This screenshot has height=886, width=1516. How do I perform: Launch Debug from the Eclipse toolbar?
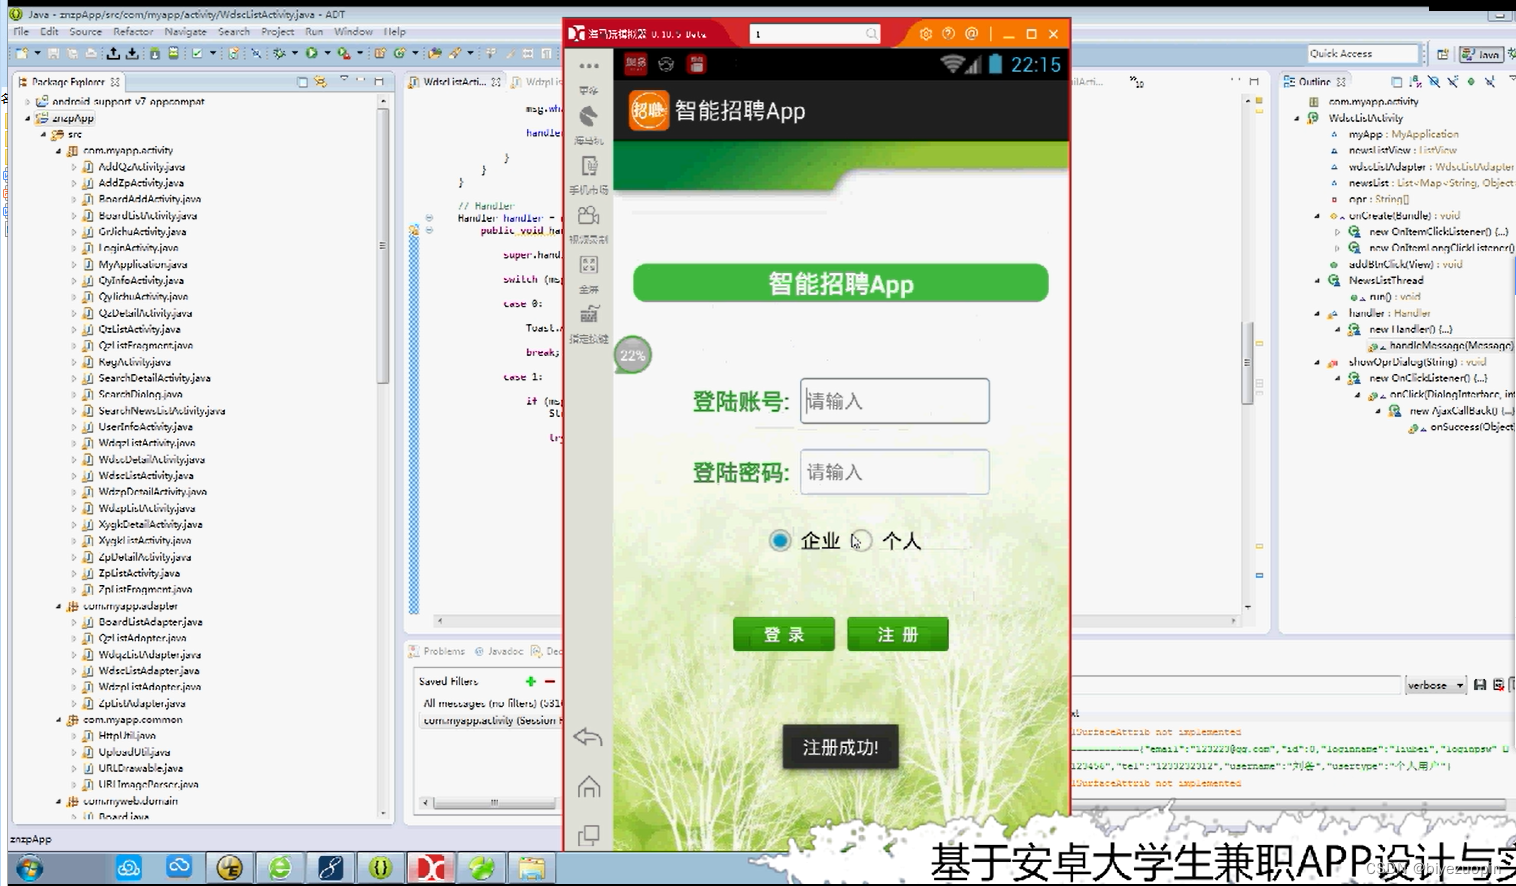pos(280,53)
